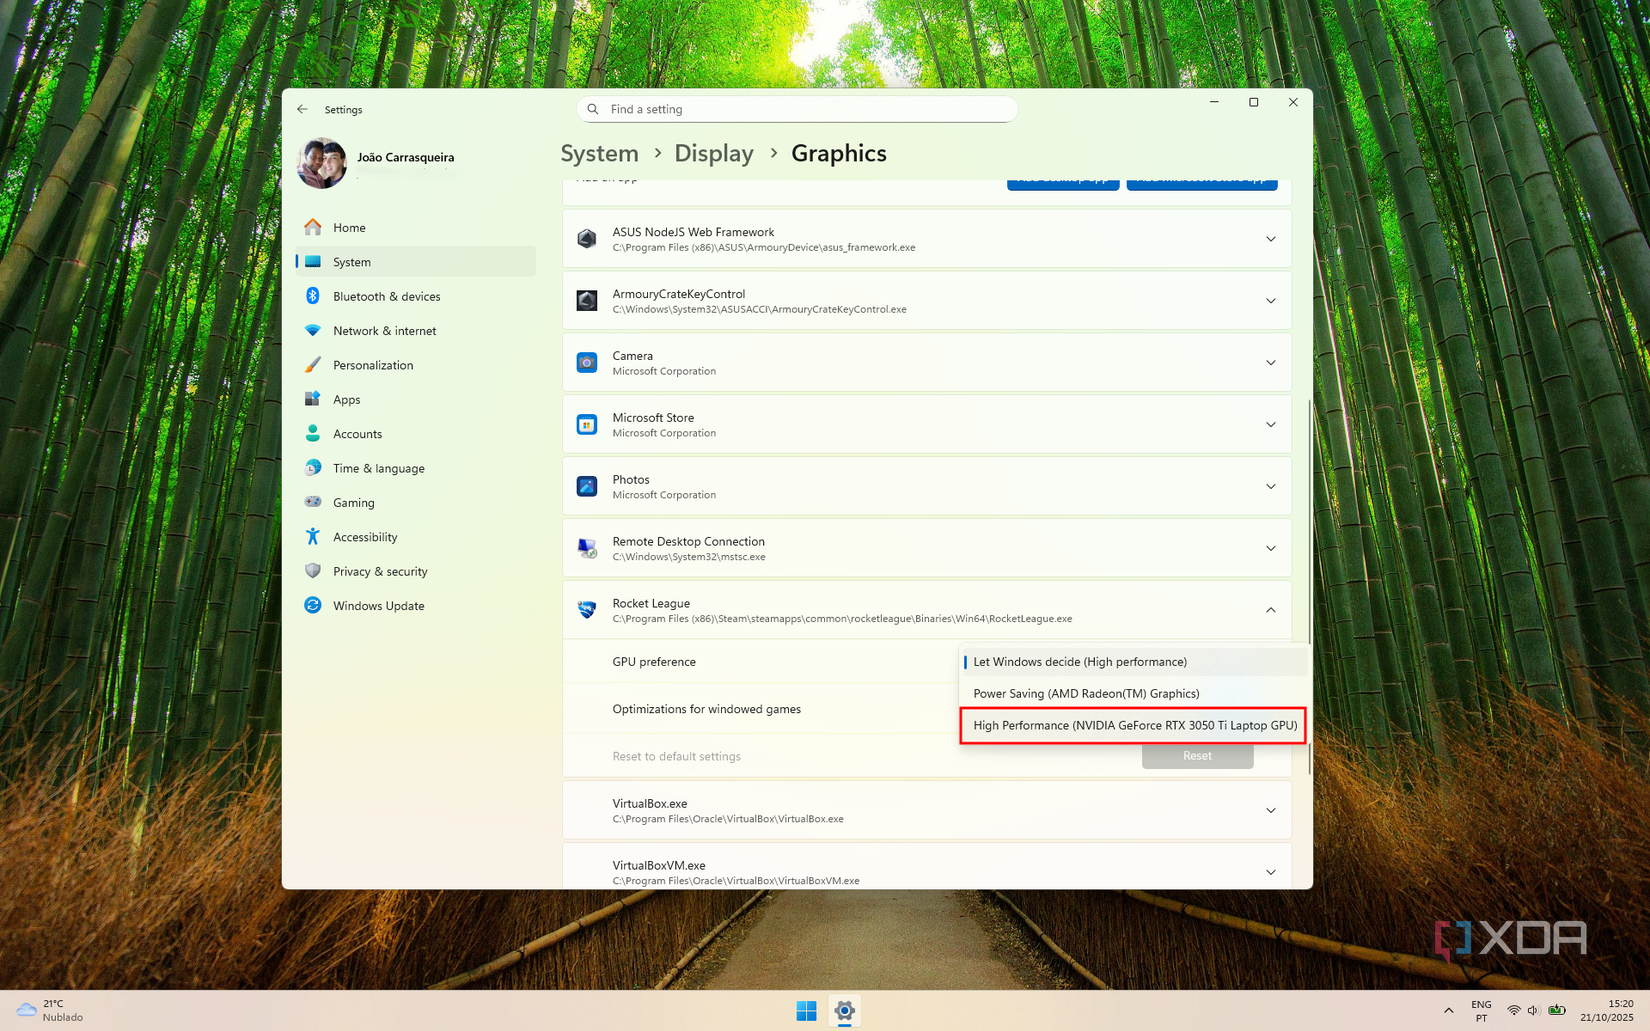This screenshot has height=1031, width=1650.
Task: Select the Bluetooth & devices icon
Action: tap(315, 296)
